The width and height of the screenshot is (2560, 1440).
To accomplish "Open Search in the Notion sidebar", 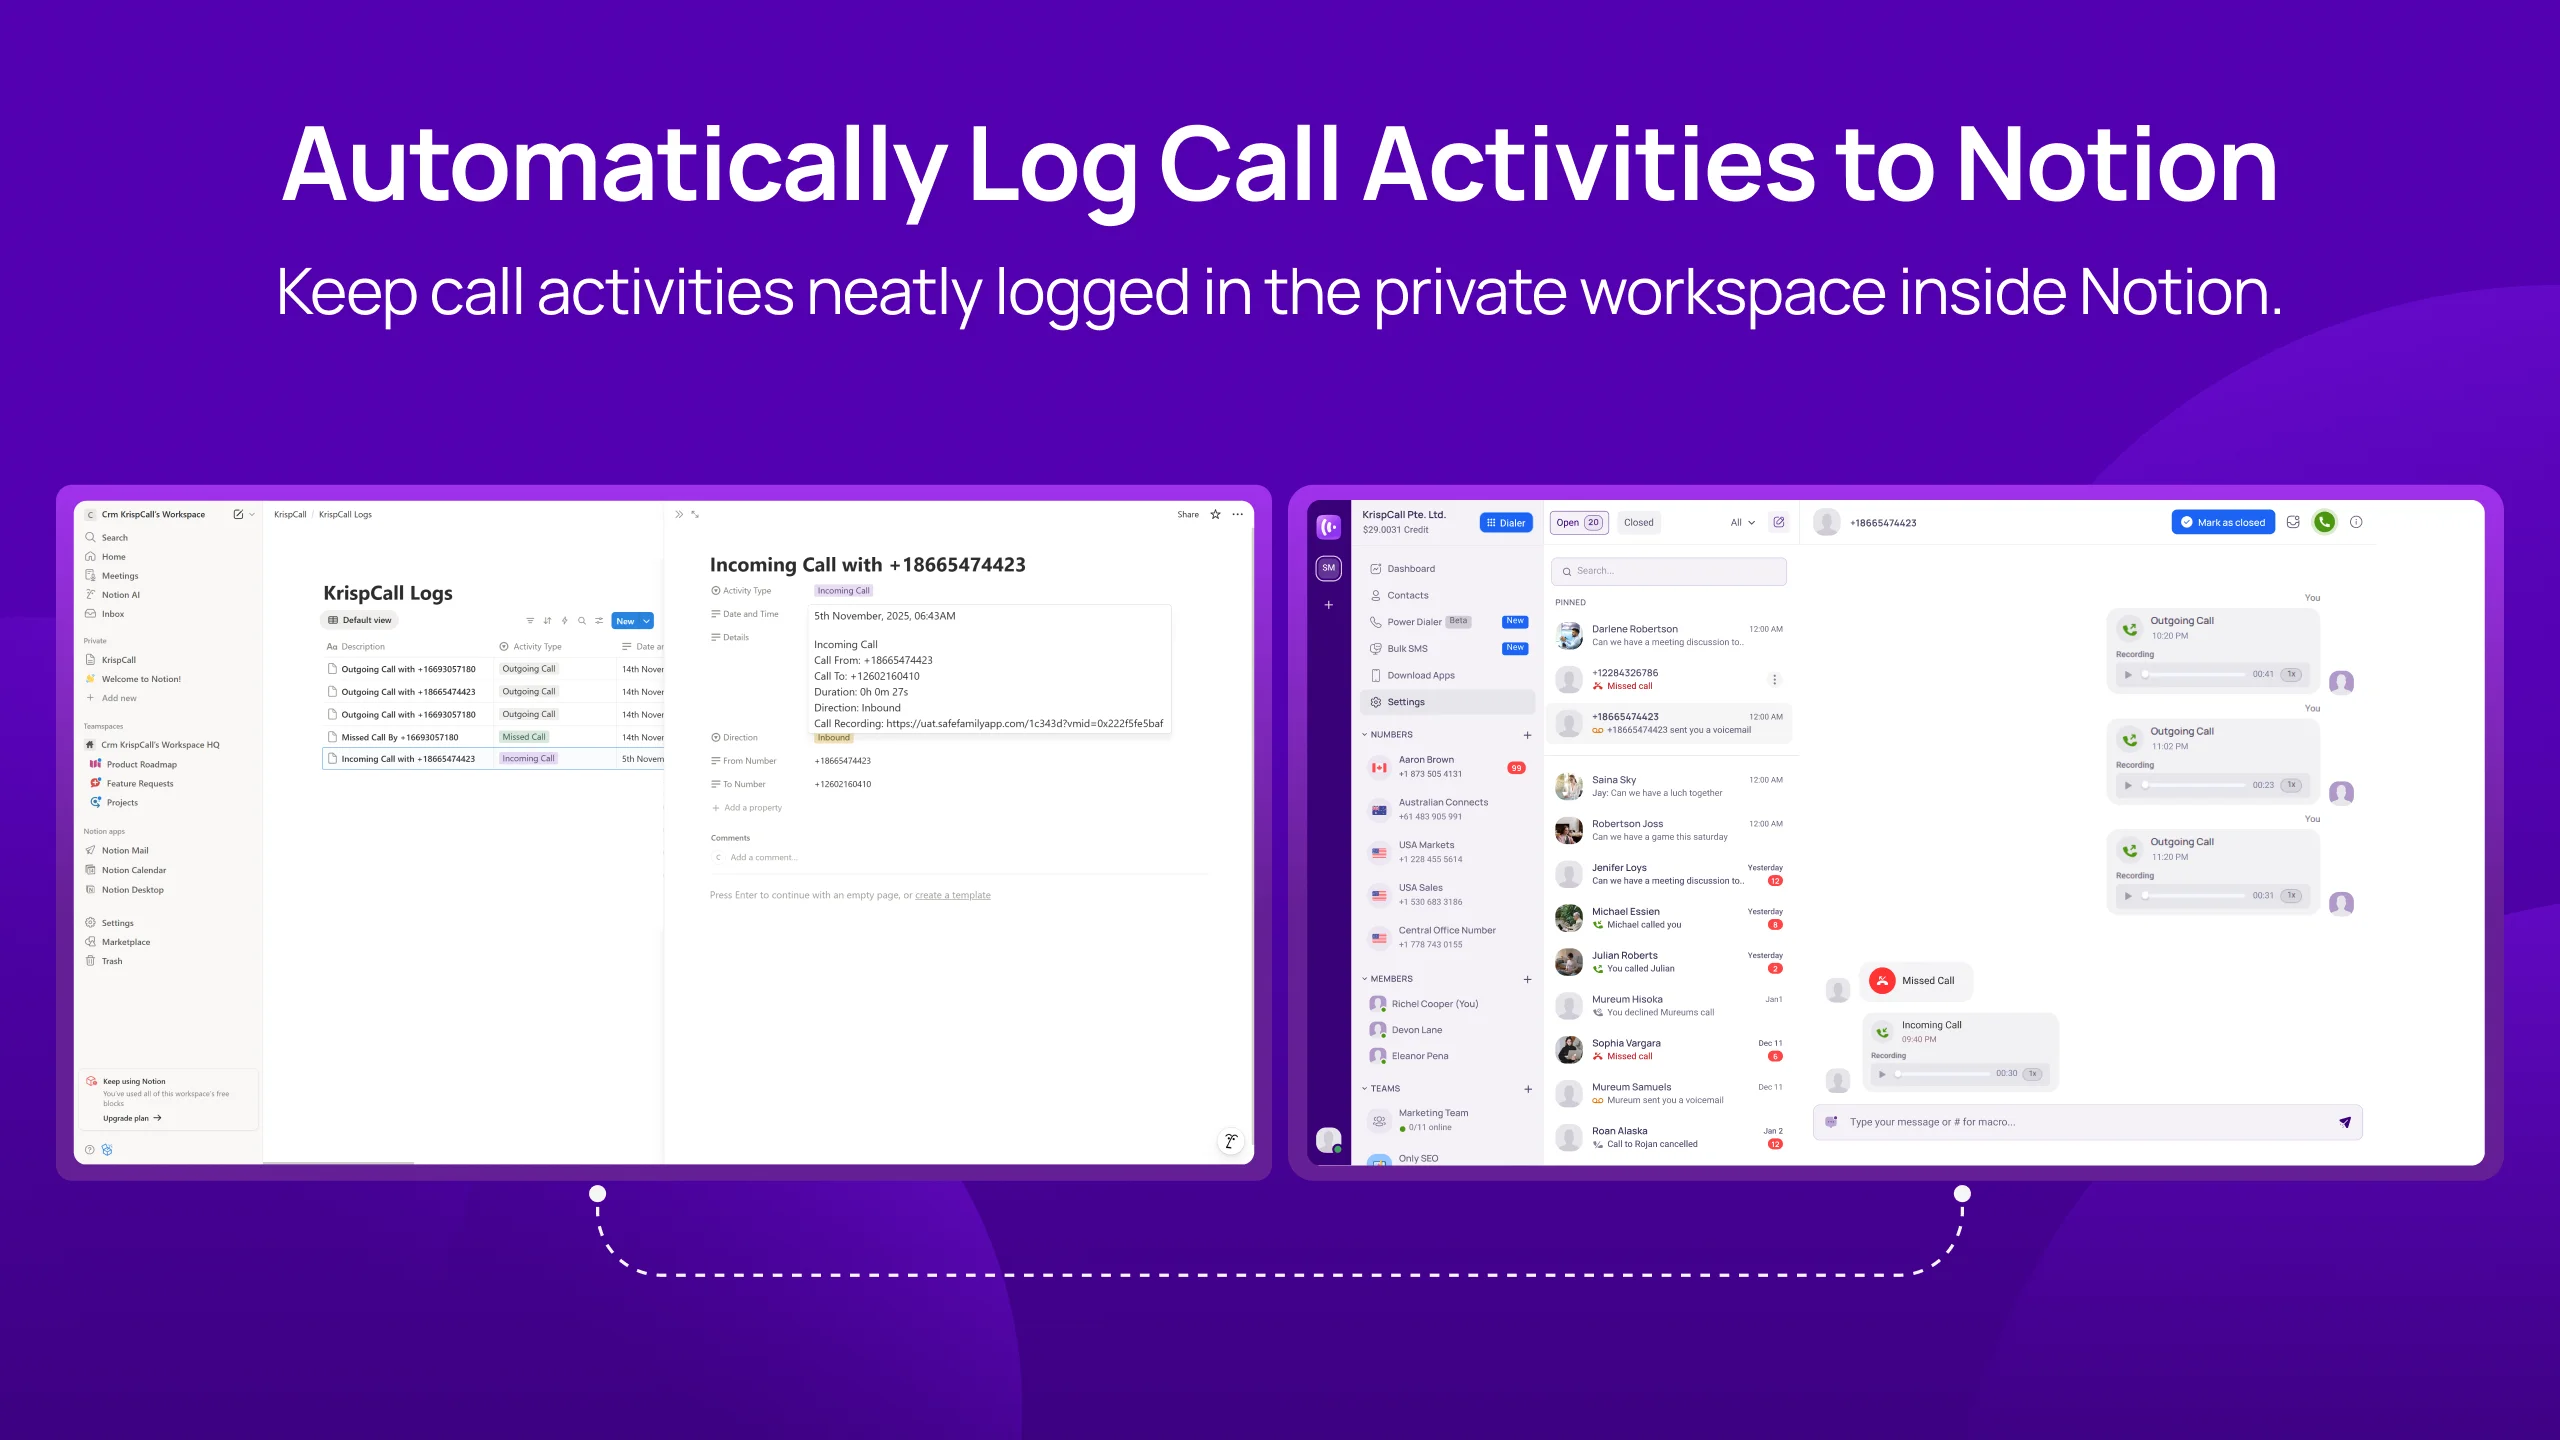I will pyautogui.click(x=107, y=537).
